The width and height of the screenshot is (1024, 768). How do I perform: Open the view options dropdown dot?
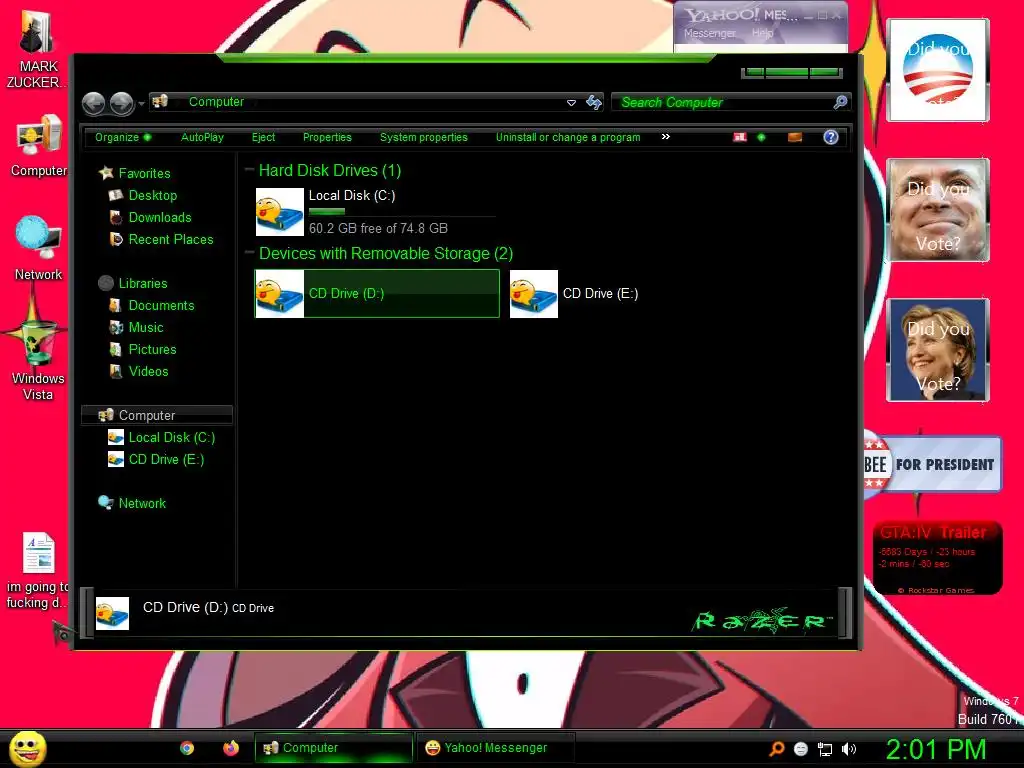click(x=761, y=137)
